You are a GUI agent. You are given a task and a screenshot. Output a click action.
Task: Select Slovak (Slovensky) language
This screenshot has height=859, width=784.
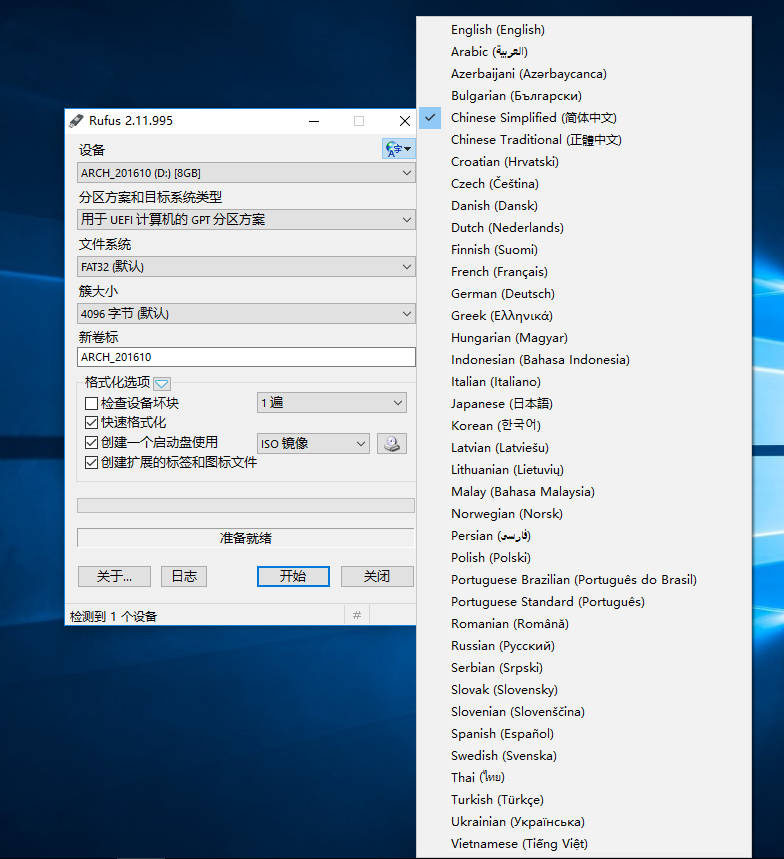[584, 690]
